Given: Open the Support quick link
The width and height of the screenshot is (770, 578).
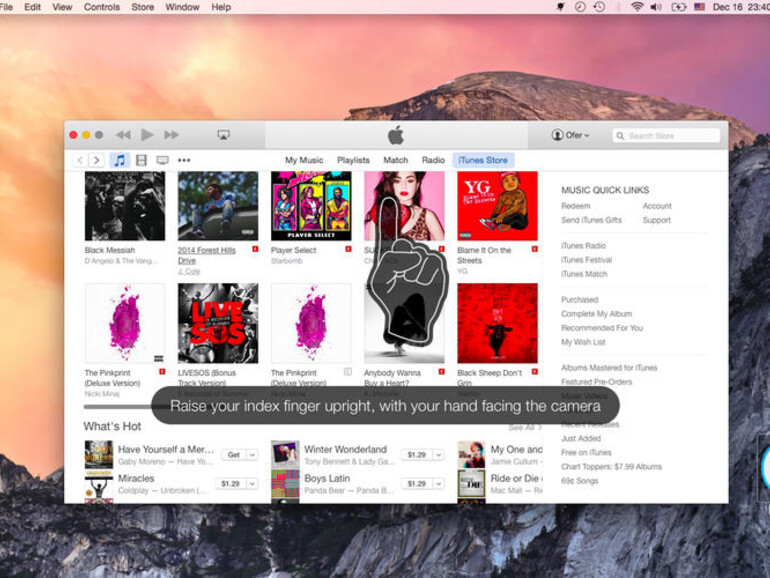Looking at the screenshot, I should tap(657, 220).
